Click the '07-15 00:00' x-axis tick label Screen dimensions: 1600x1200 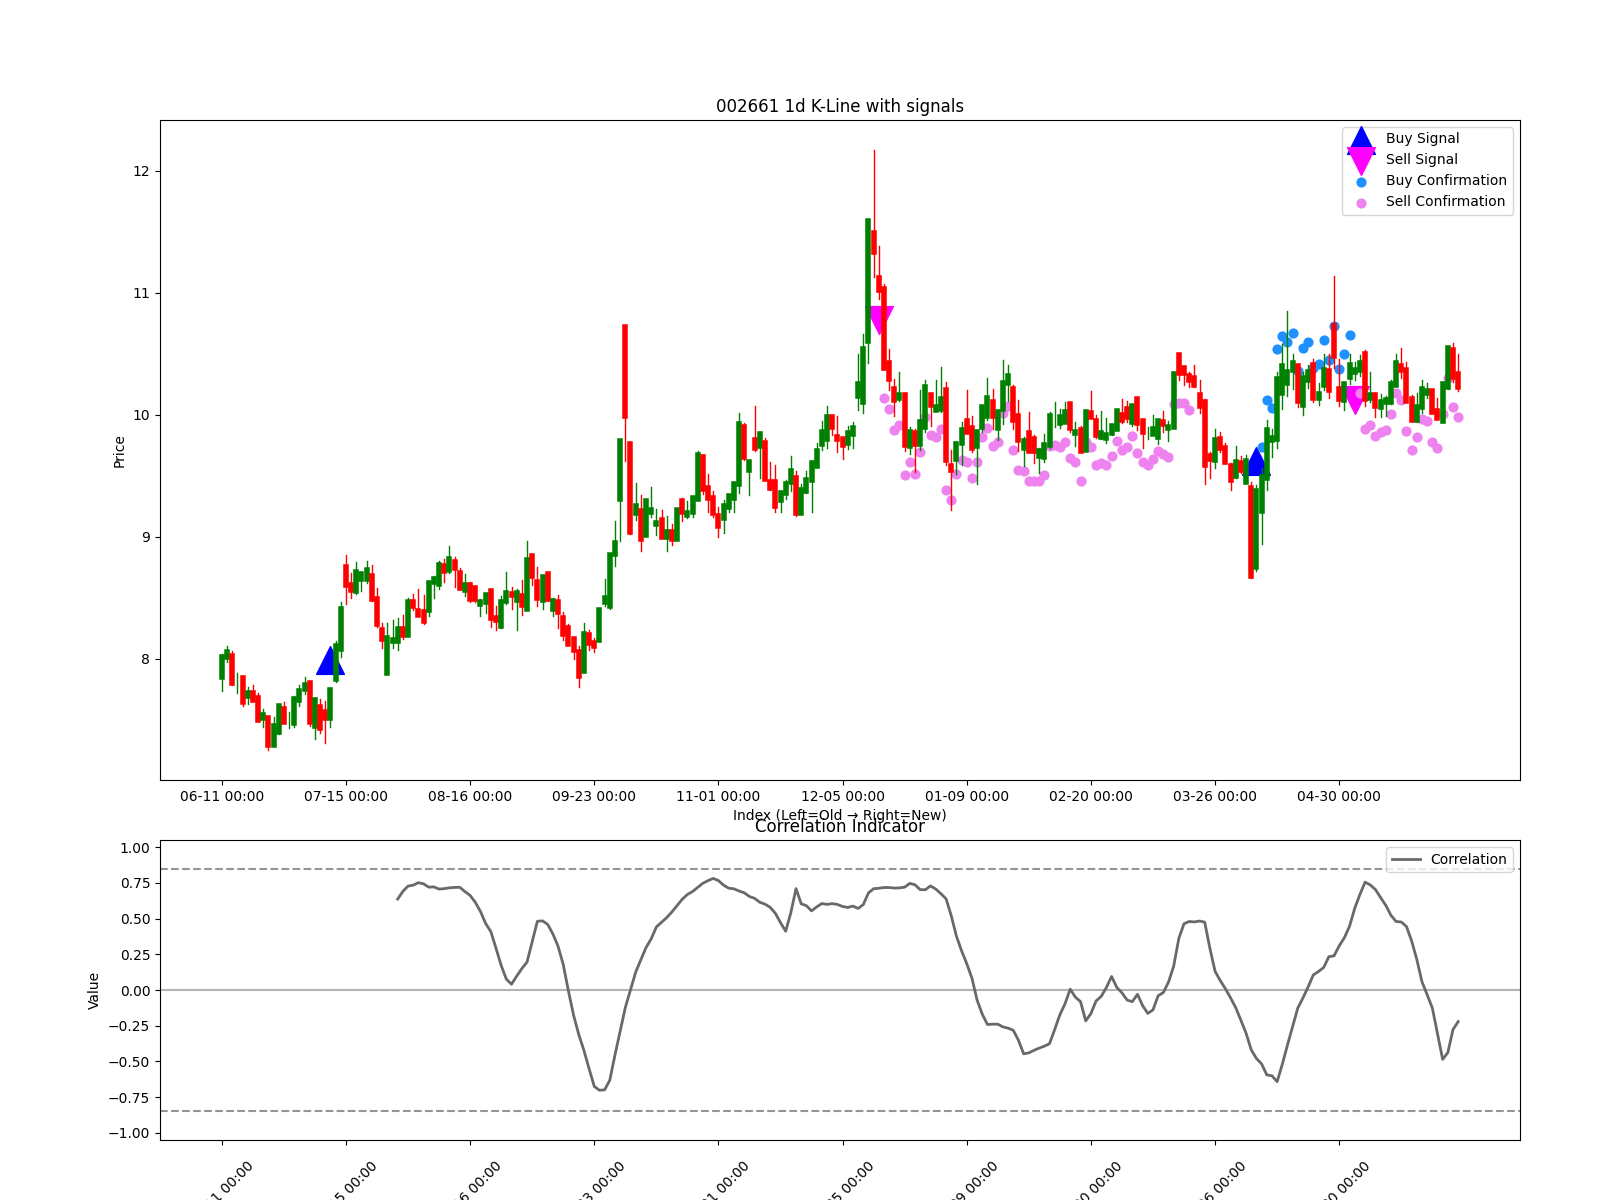tap(346, 797)
